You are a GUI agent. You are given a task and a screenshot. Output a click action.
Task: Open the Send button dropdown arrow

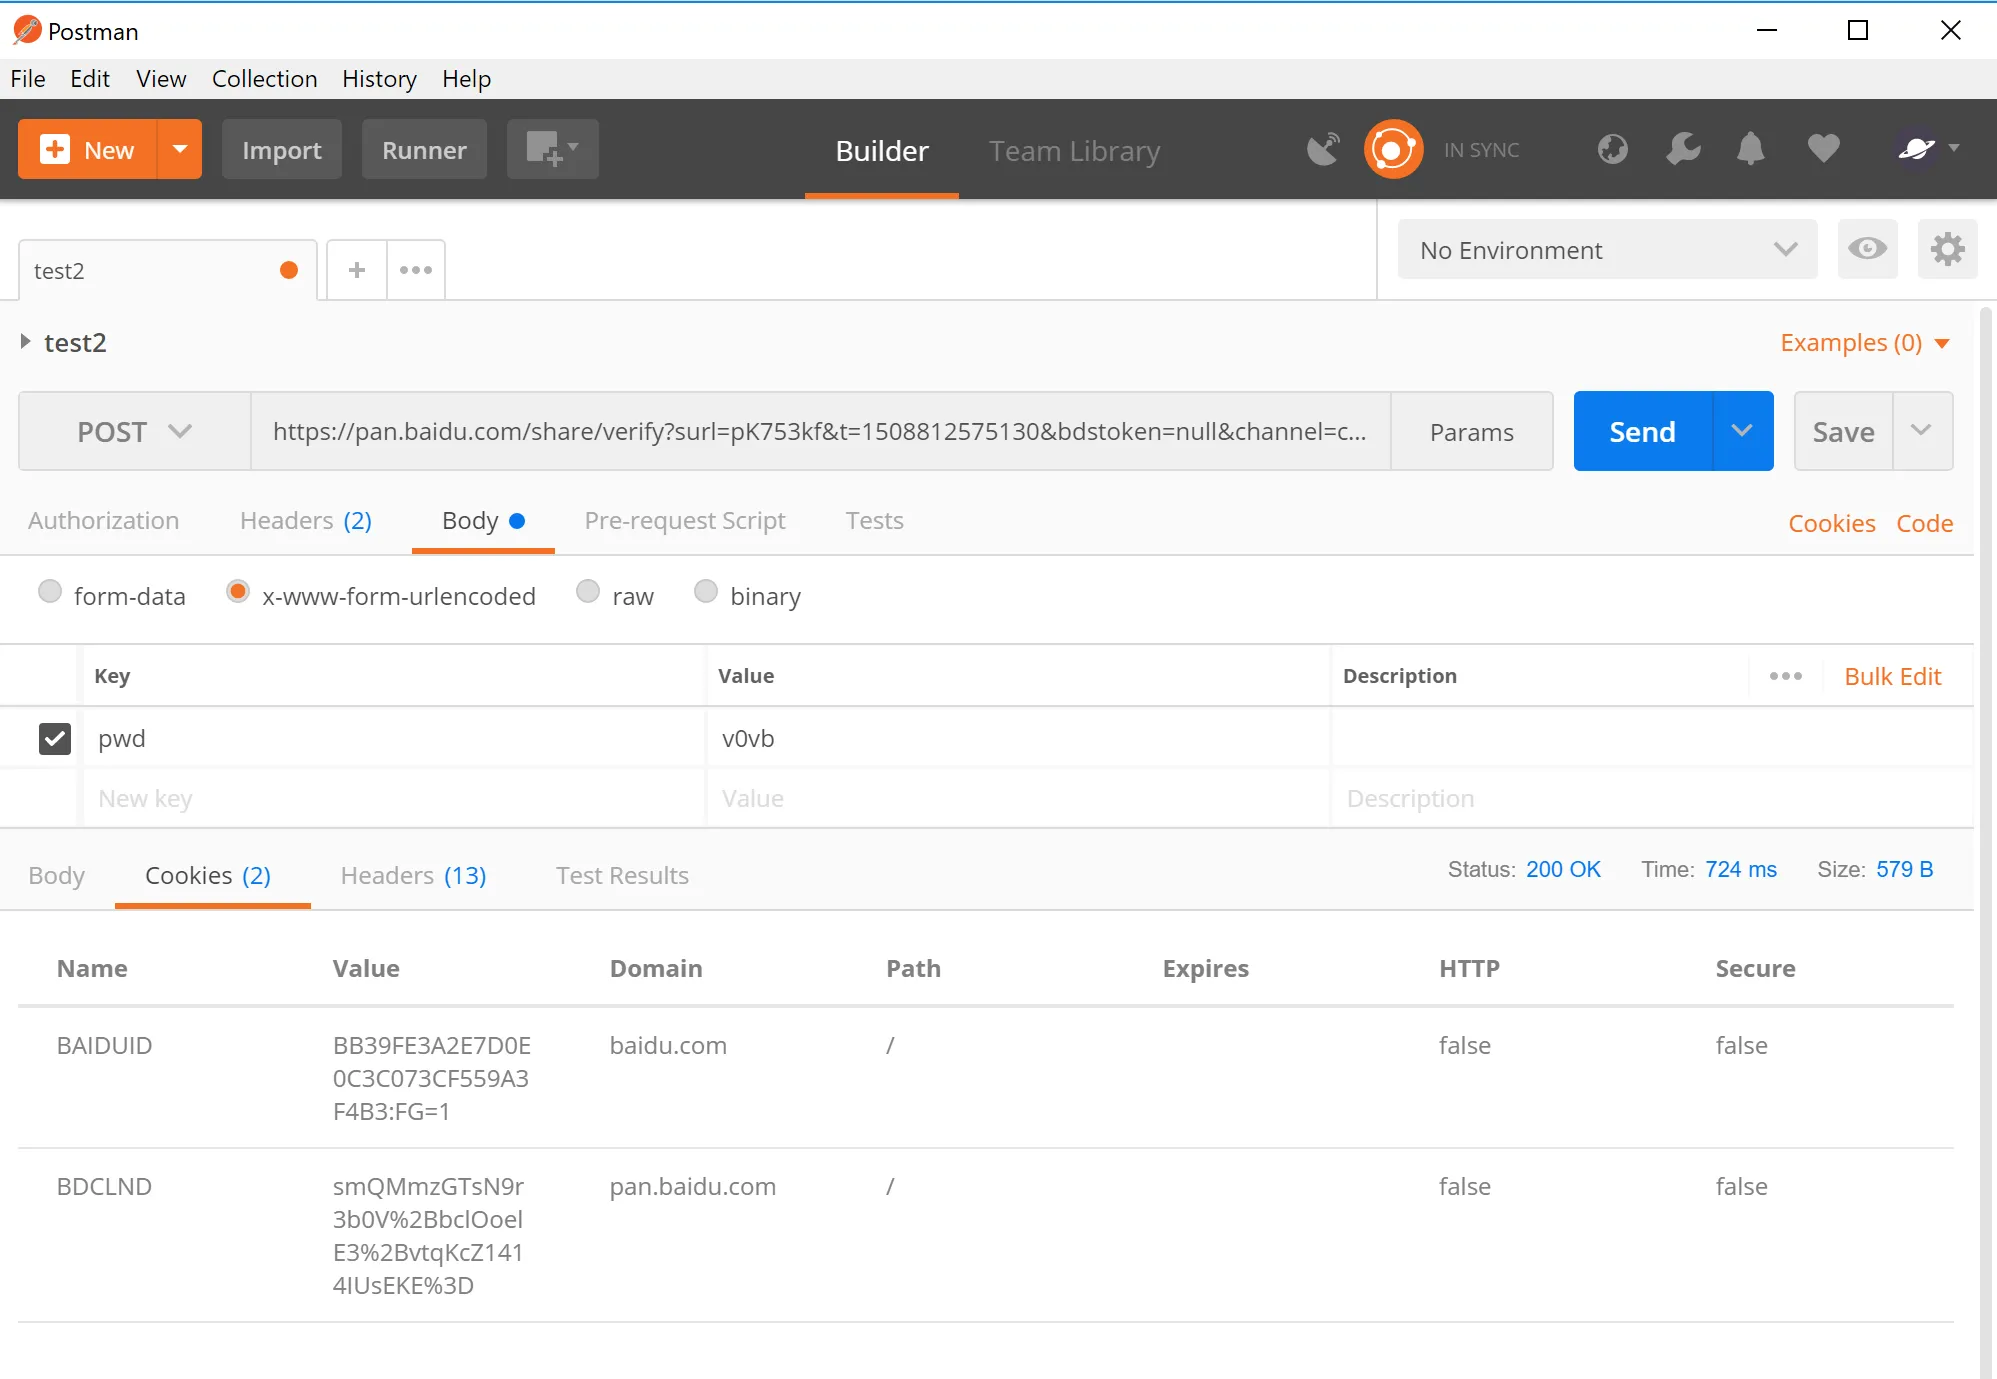pos(1742,431)
